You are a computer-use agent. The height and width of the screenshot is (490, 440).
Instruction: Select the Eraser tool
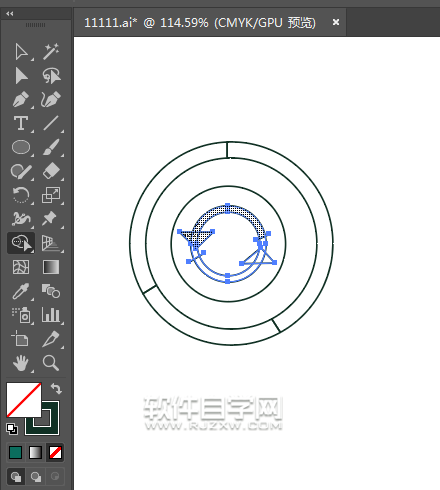tap(51, 171)
